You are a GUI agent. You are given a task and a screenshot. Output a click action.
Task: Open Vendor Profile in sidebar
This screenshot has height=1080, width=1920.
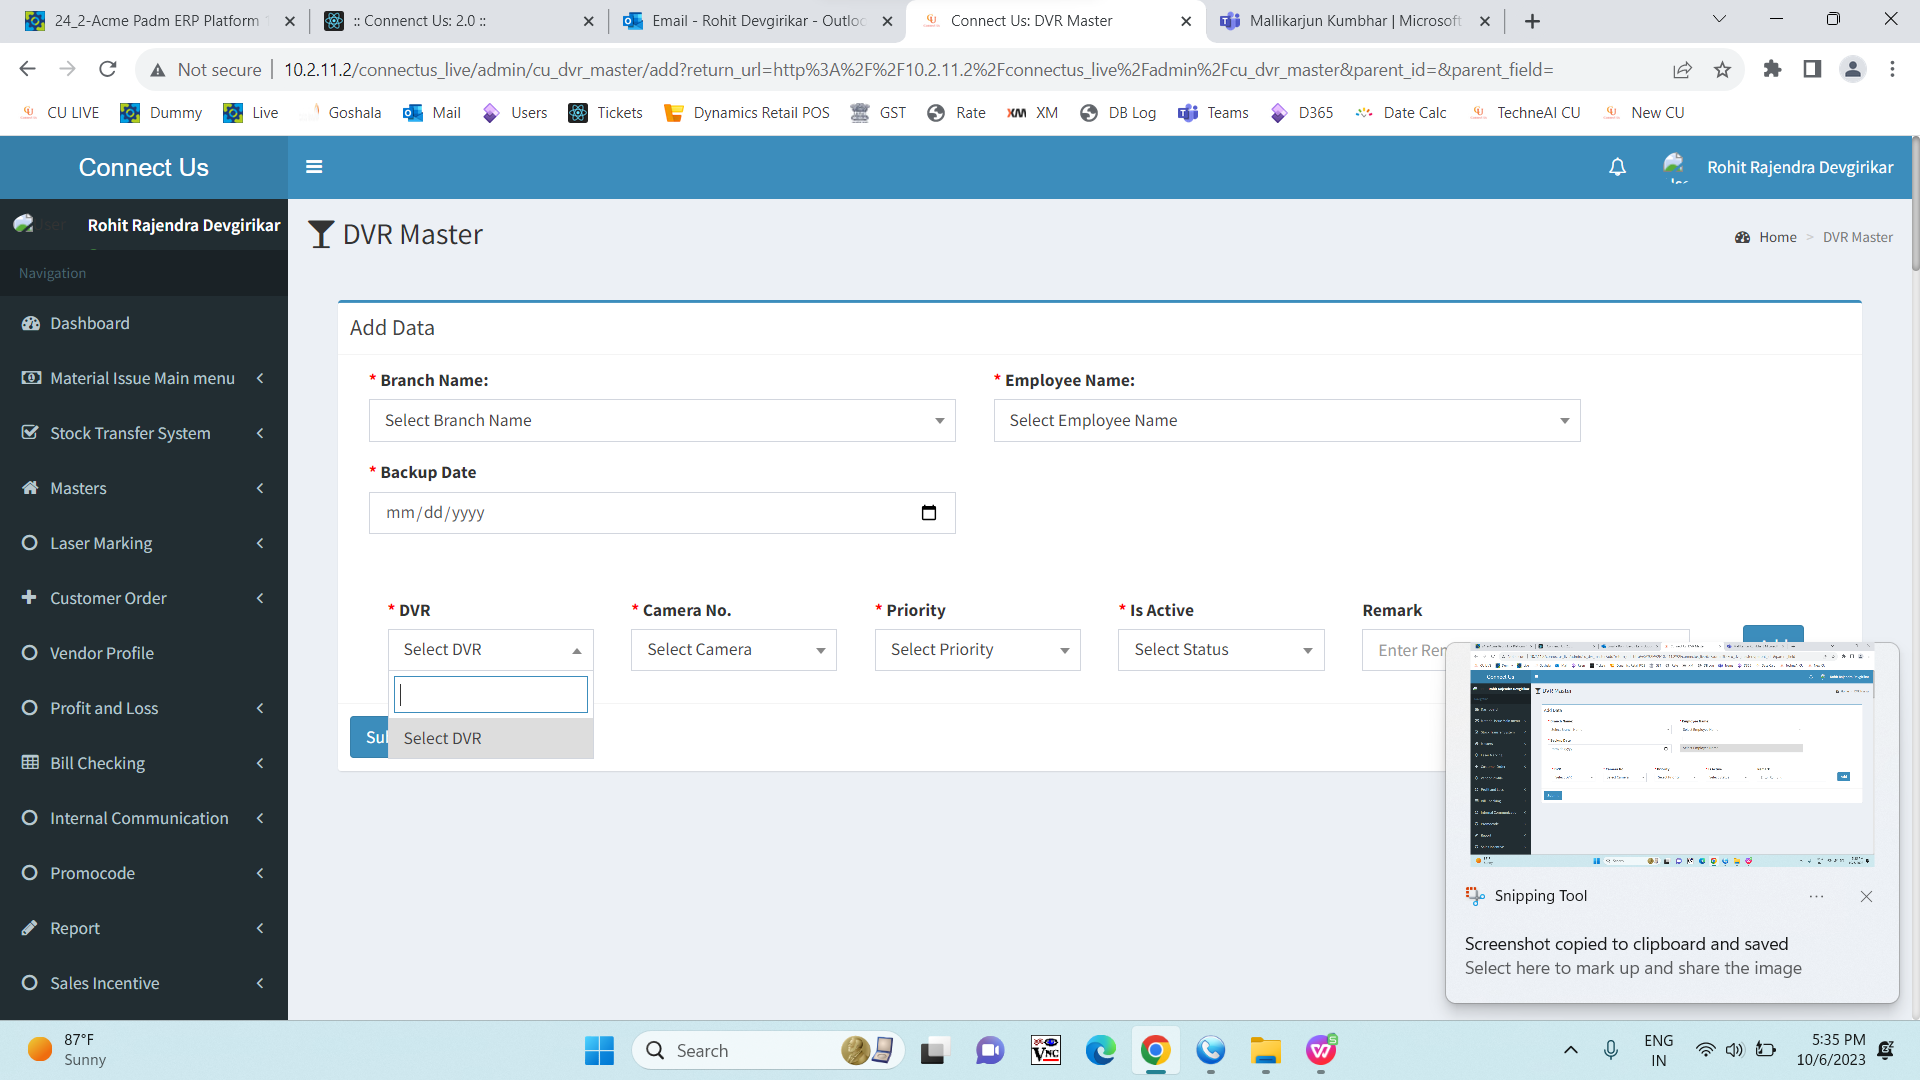tap(144, 653)
